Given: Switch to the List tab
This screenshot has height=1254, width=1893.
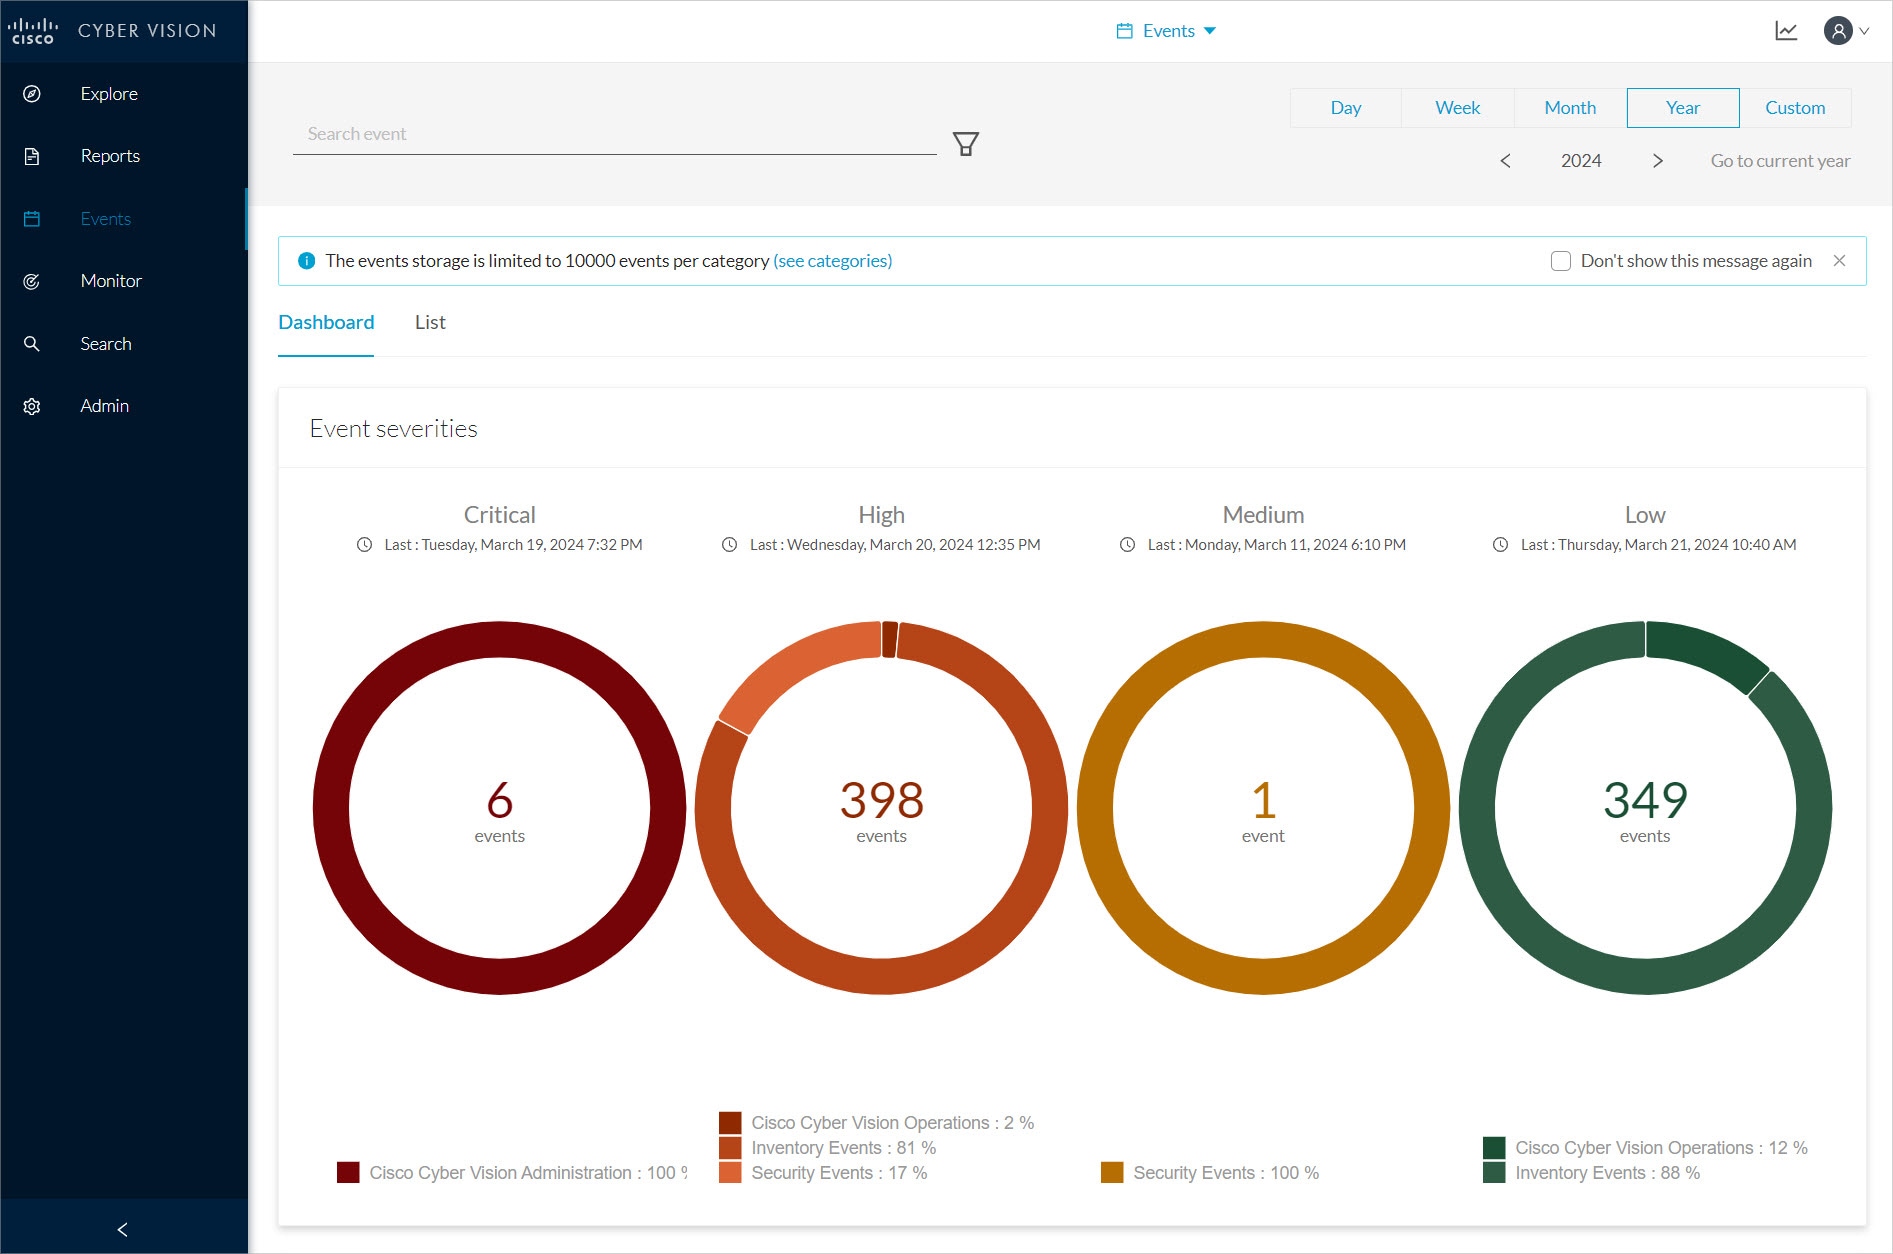Looking at the screenshot, I should point(430,322).
